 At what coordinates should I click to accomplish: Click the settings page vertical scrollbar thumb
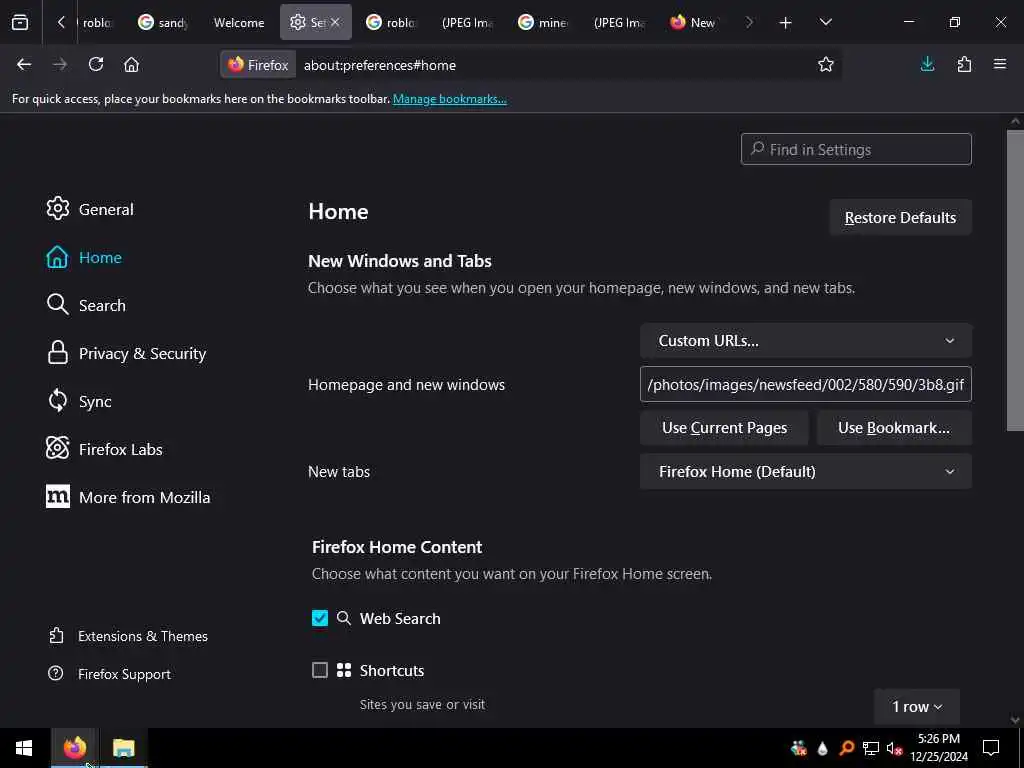[x=1015, y=280]
